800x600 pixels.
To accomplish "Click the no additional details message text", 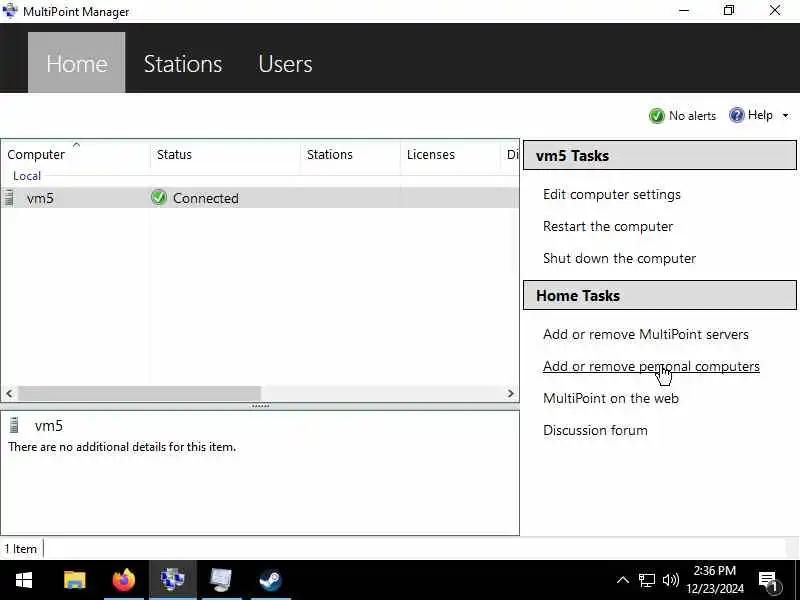I will 122,447.
